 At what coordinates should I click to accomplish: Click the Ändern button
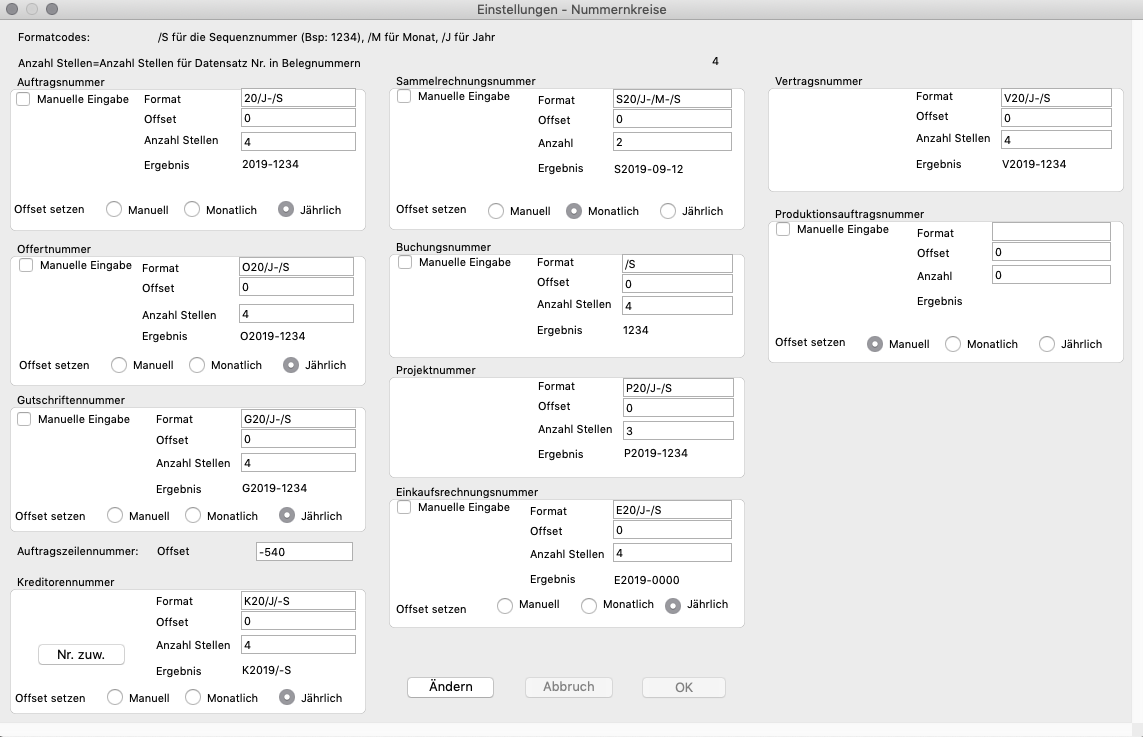[x=450, y=687]
